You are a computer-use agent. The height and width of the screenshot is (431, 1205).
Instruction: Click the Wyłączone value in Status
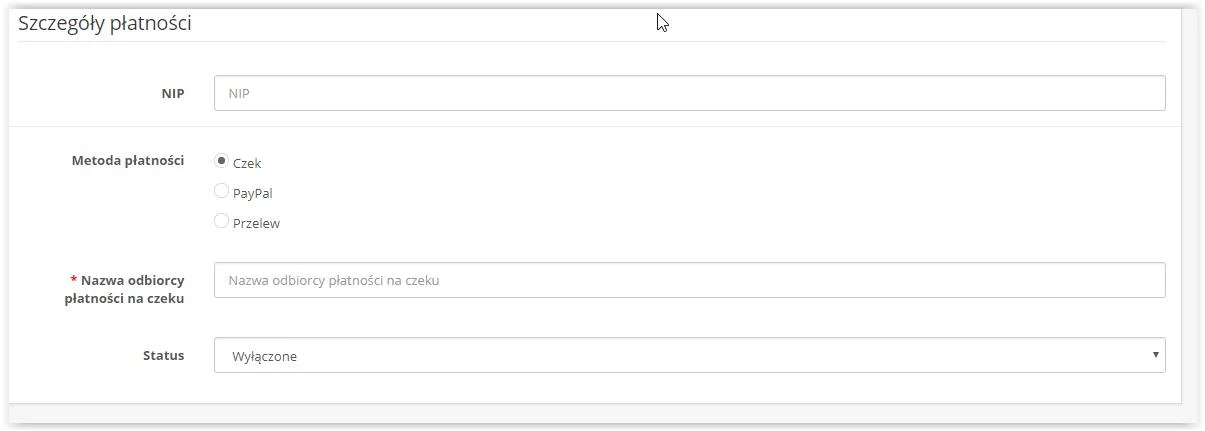click(263, 356)
